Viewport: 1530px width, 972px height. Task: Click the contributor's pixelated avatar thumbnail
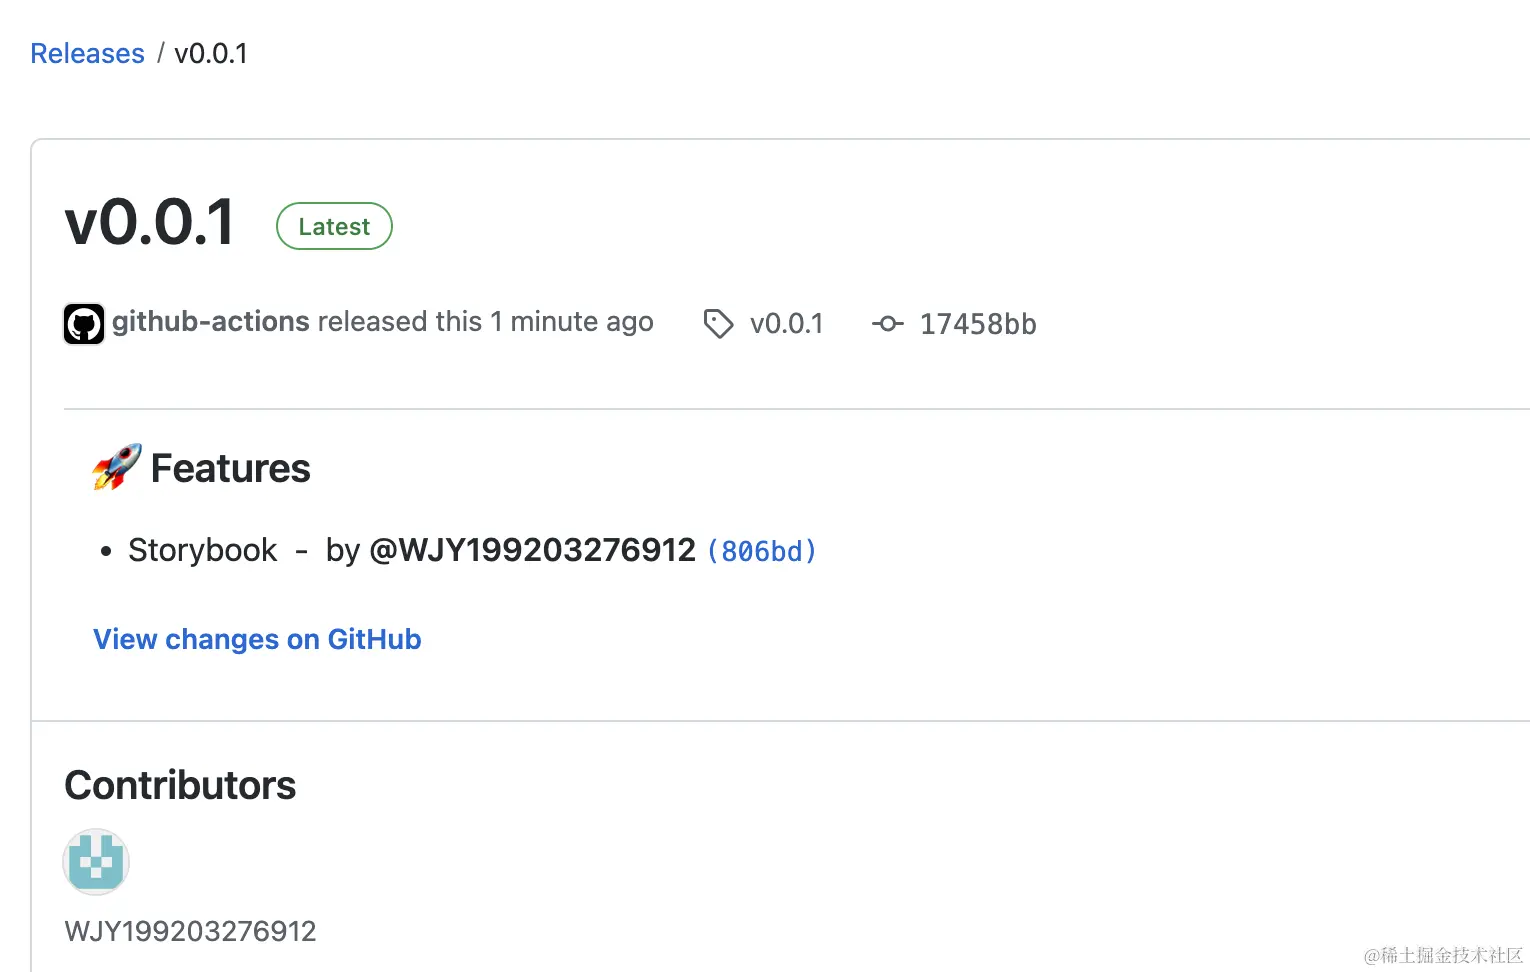coord(96,861)
